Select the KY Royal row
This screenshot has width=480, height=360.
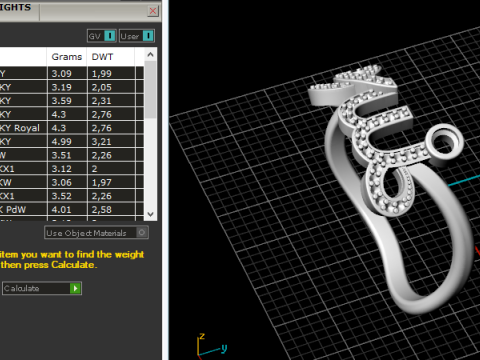coord(72,128)
